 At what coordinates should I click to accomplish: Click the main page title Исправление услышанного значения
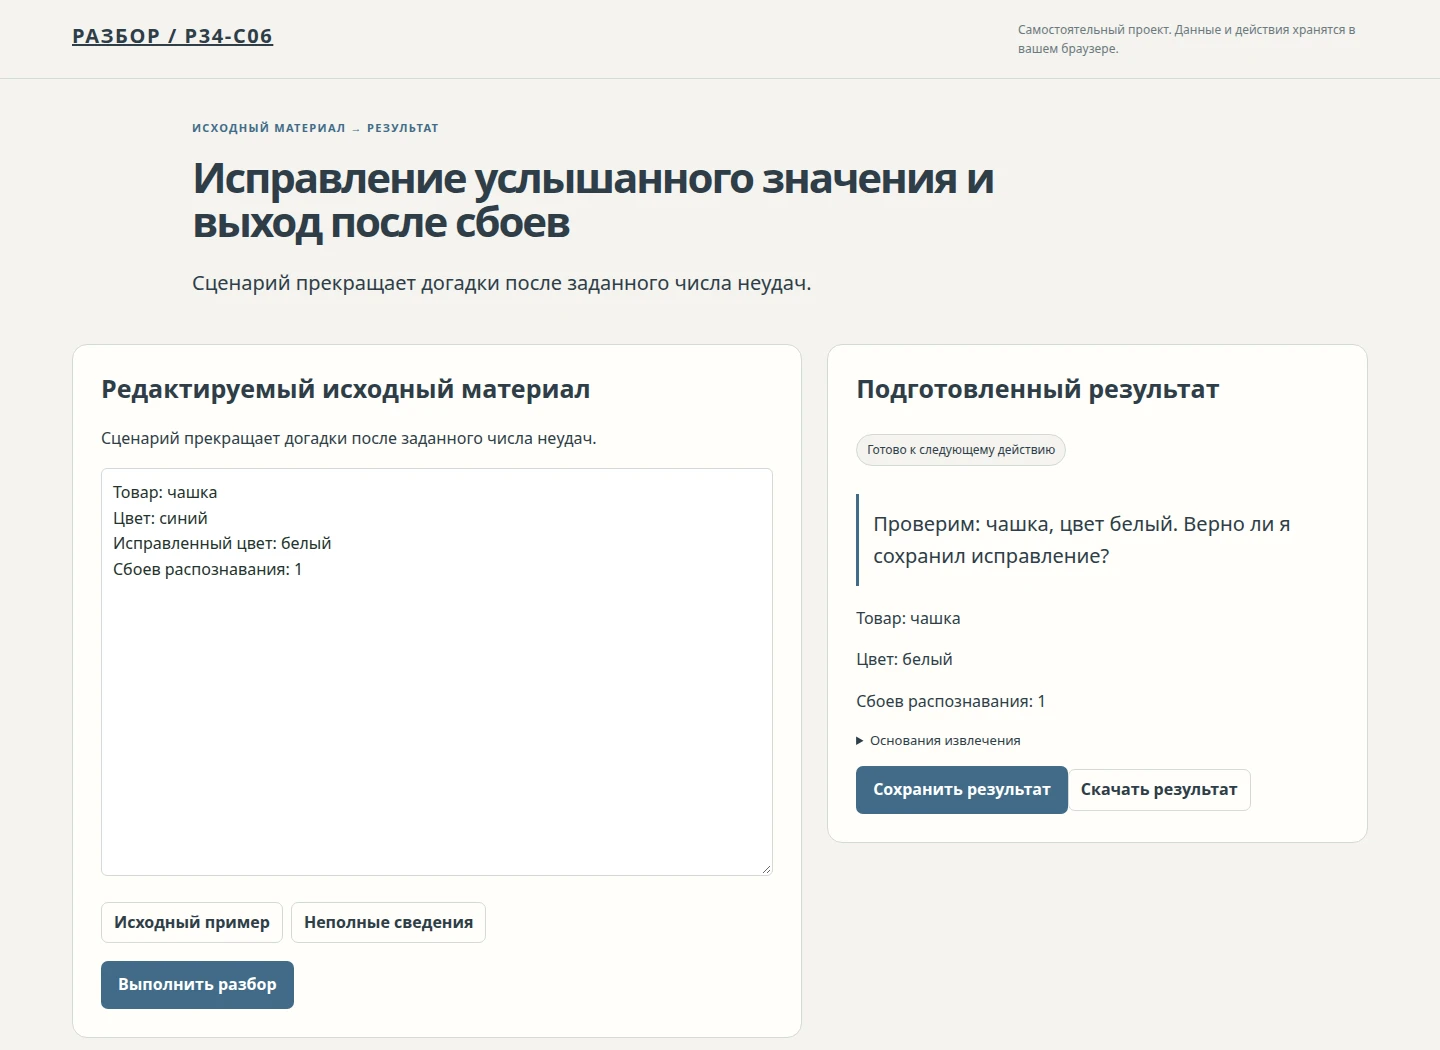(x=593, y=200)
